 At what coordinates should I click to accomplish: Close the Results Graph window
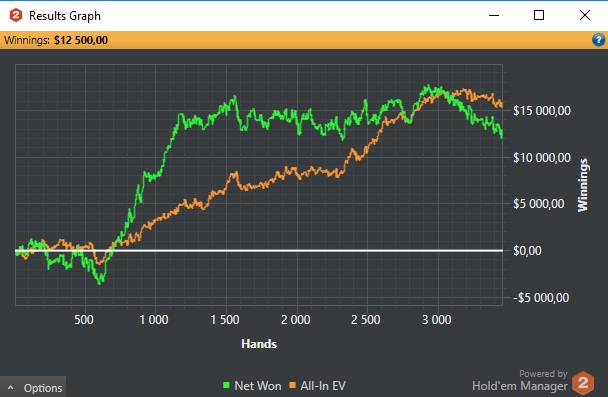click(x=585, y=16)
